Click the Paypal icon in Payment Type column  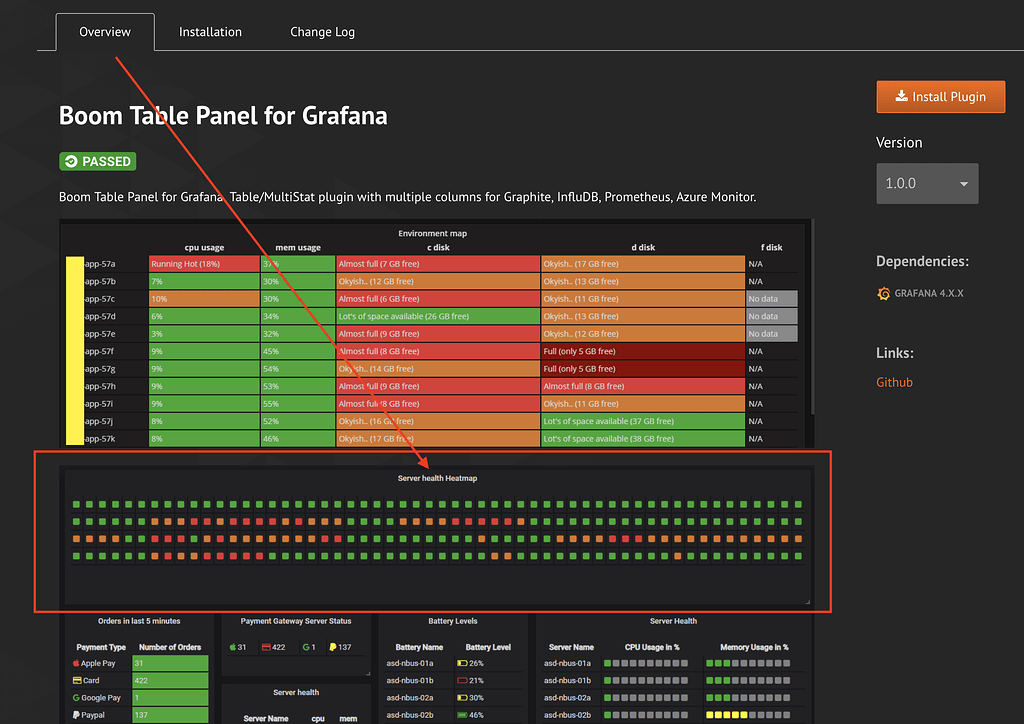(76, 715)
